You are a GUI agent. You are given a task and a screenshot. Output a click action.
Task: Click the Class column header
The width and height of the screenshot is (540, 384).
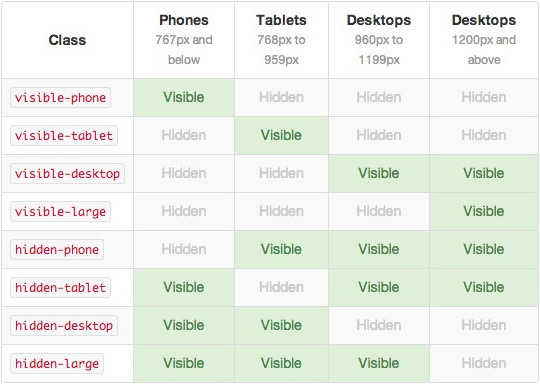[x=67, y=40]
